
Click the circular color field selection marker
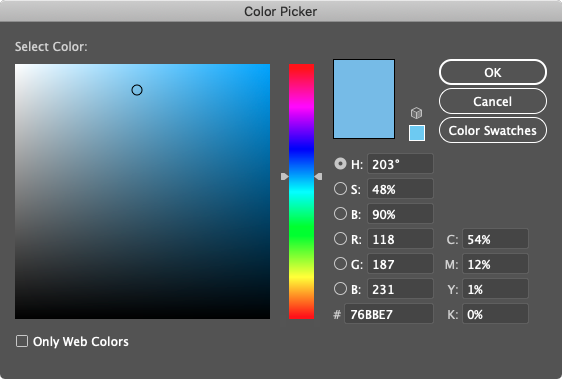coord(137,90)
